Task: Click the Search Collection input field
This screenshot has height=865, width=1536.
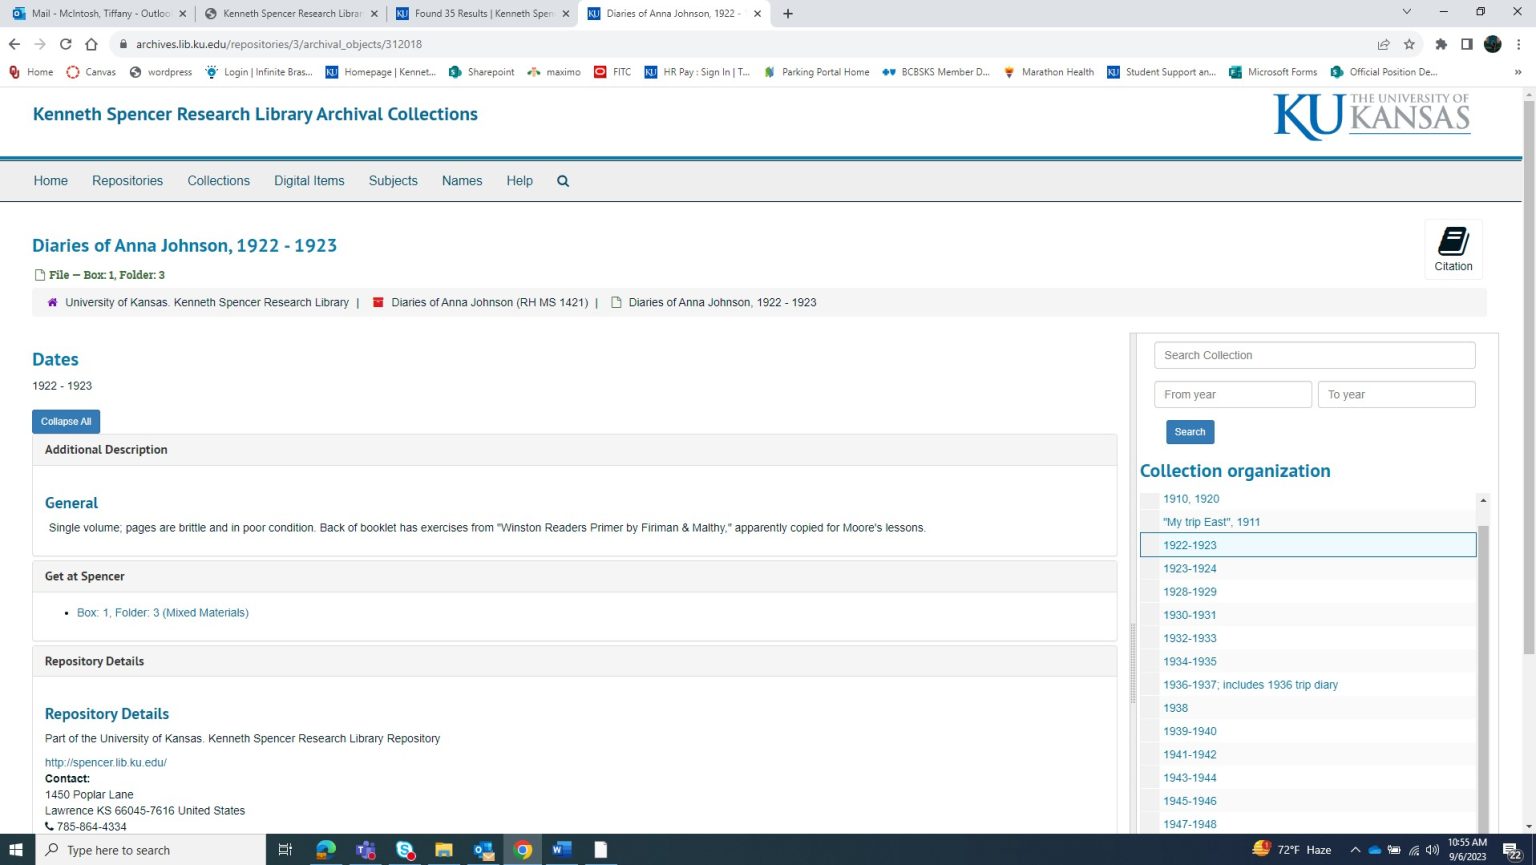Action: (x=1313, y=354)
